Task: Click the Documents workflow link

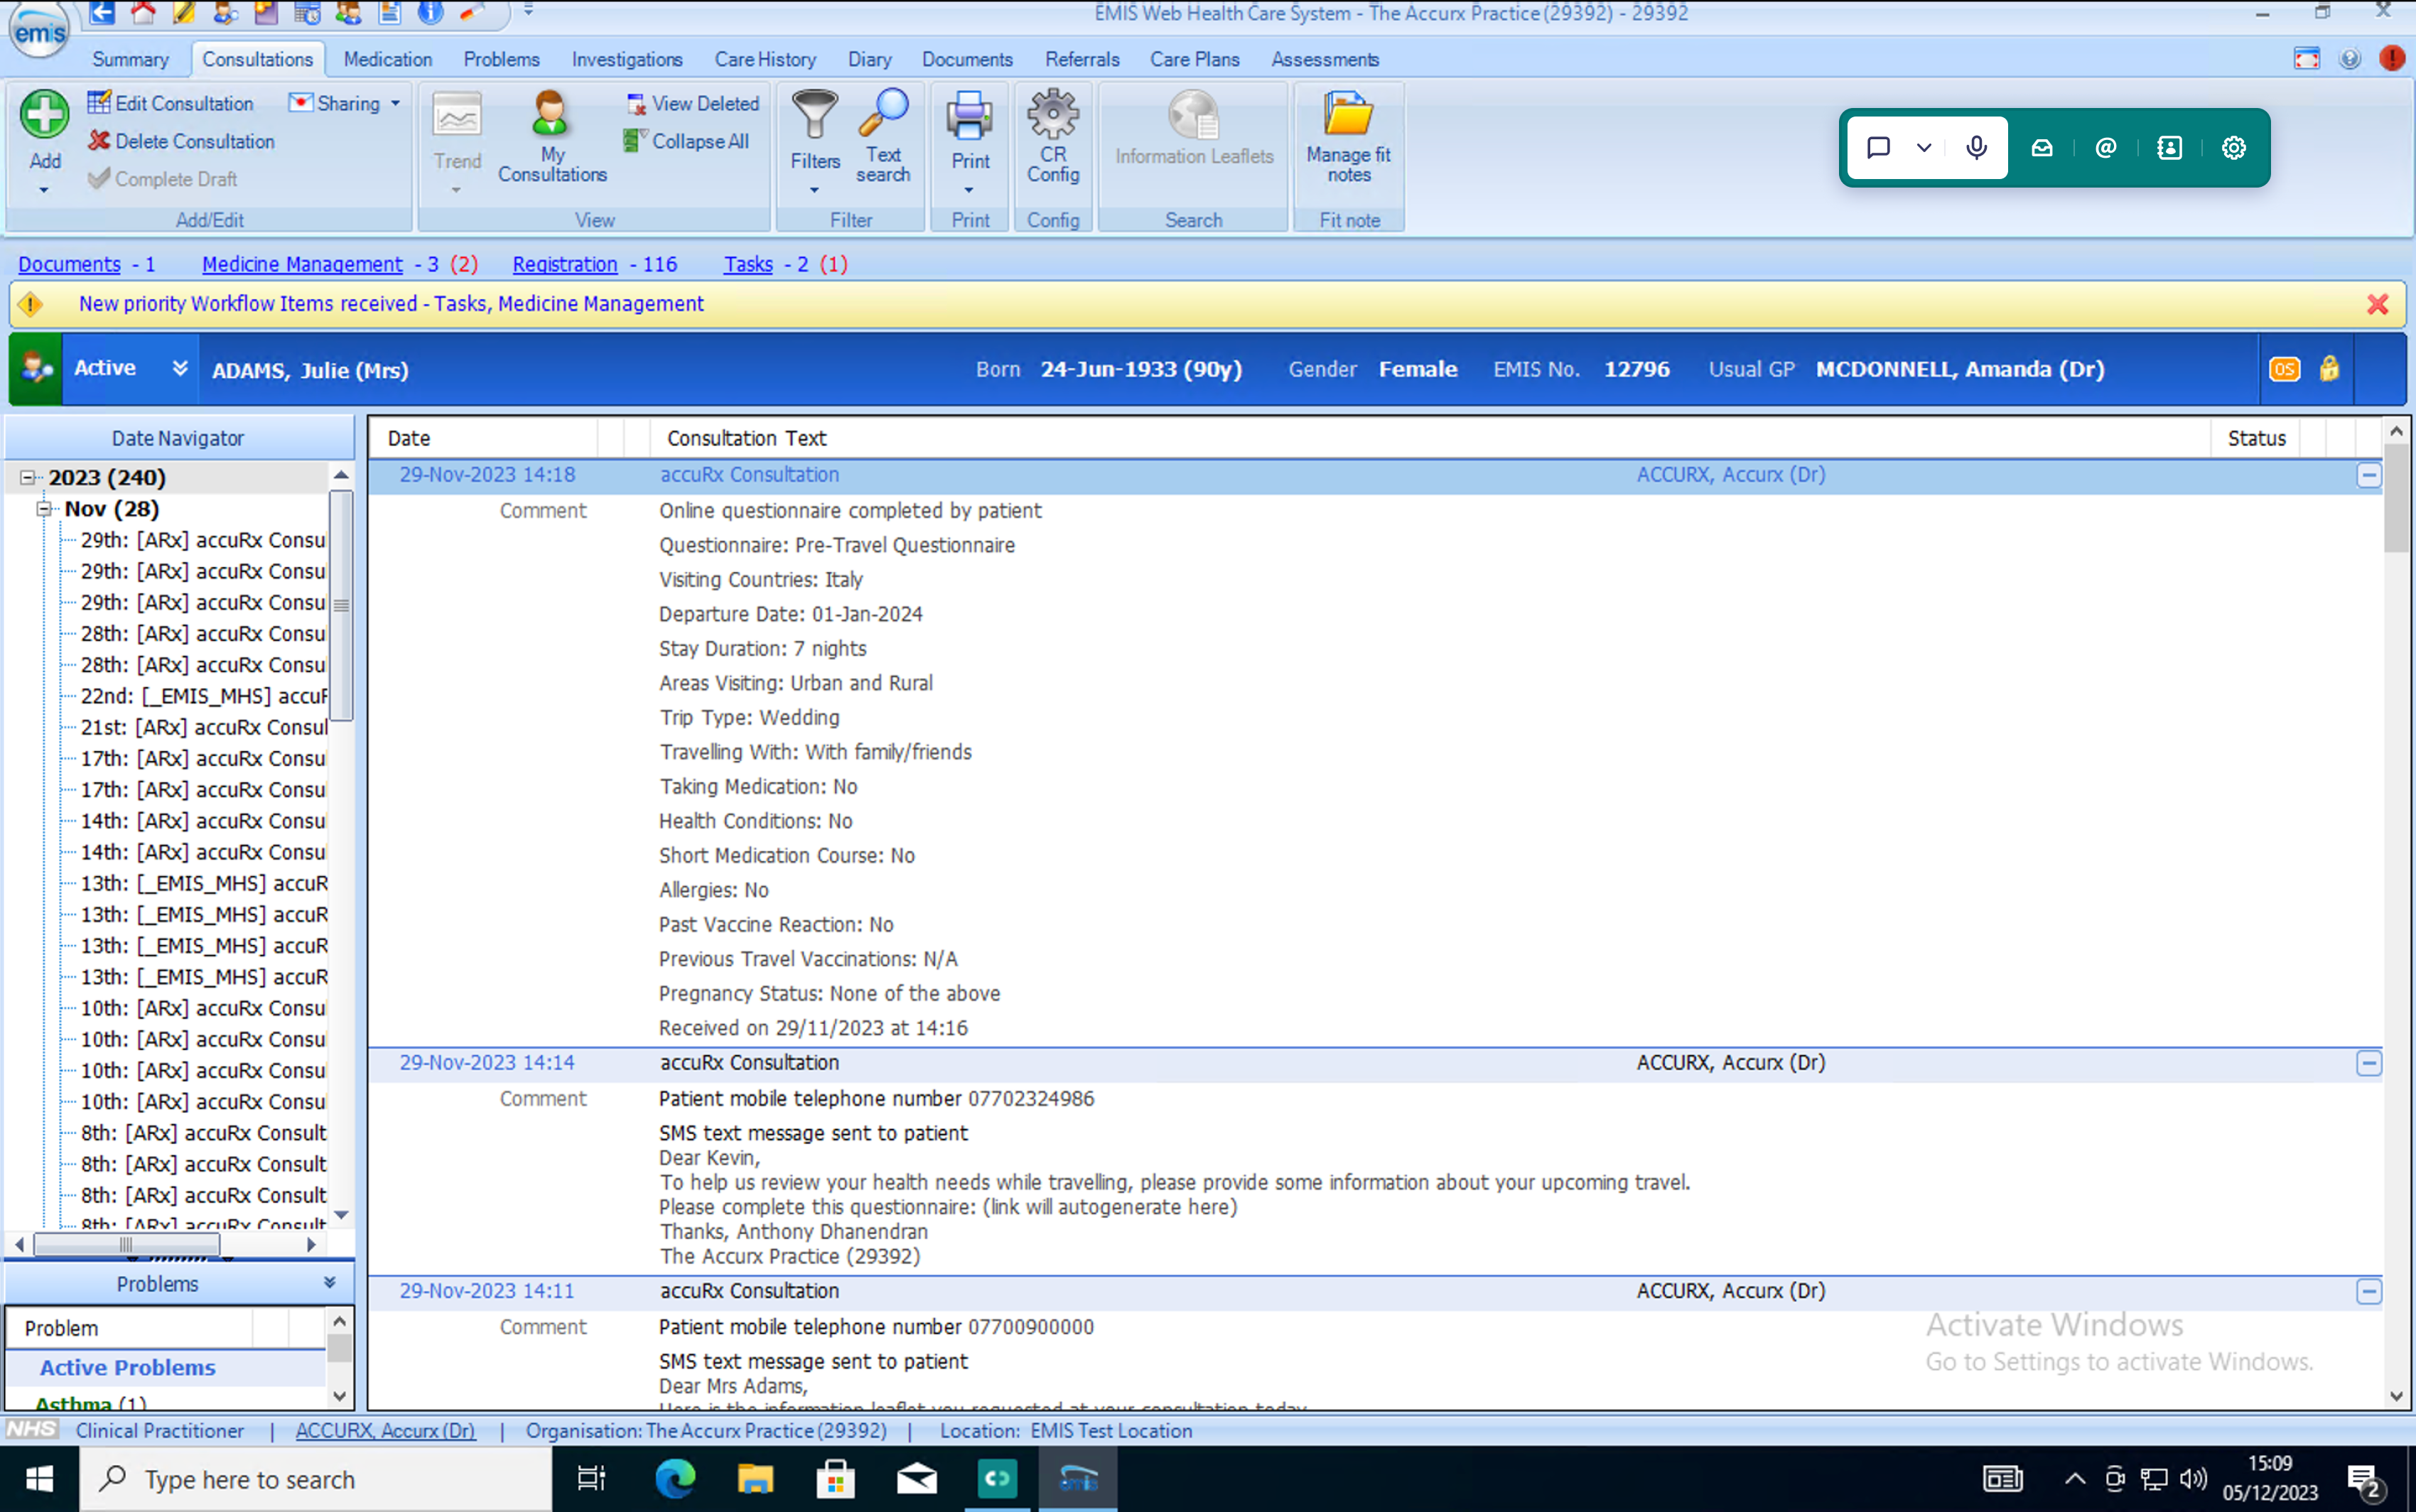Action: click(69, 264)
